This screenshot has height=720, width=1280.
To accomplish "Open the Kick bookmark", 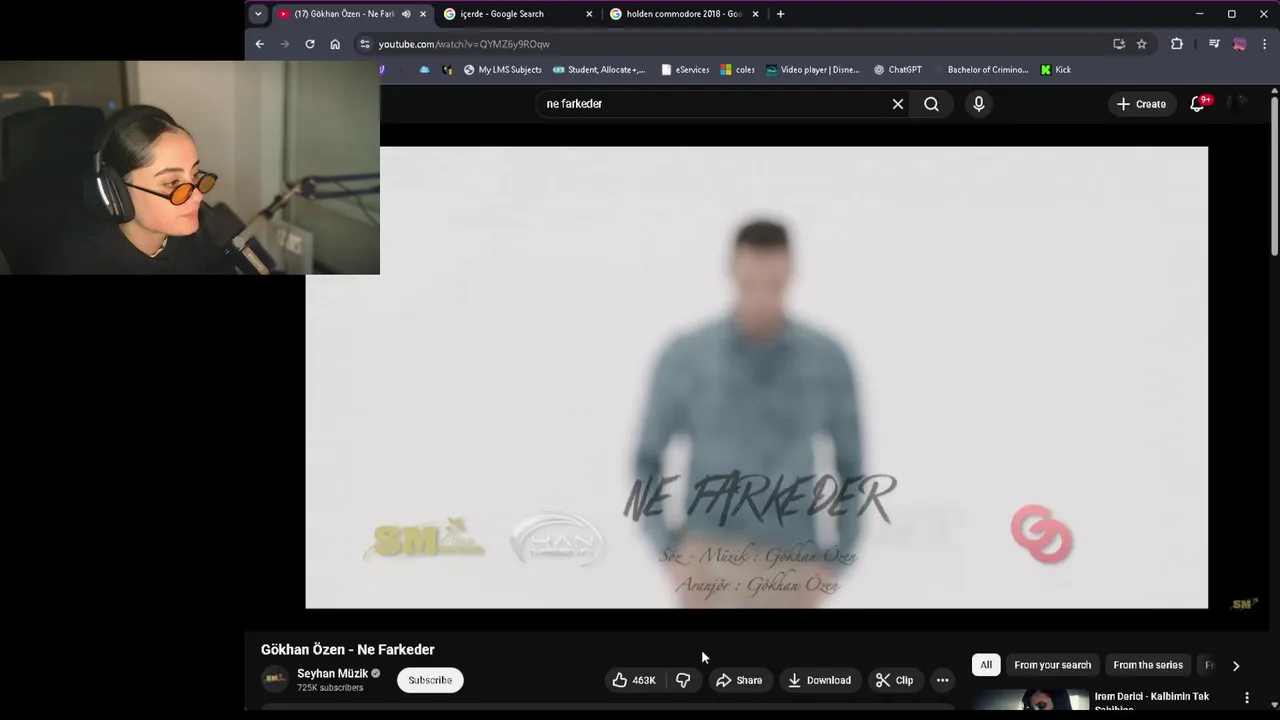I will click(x=1056, y=70).
